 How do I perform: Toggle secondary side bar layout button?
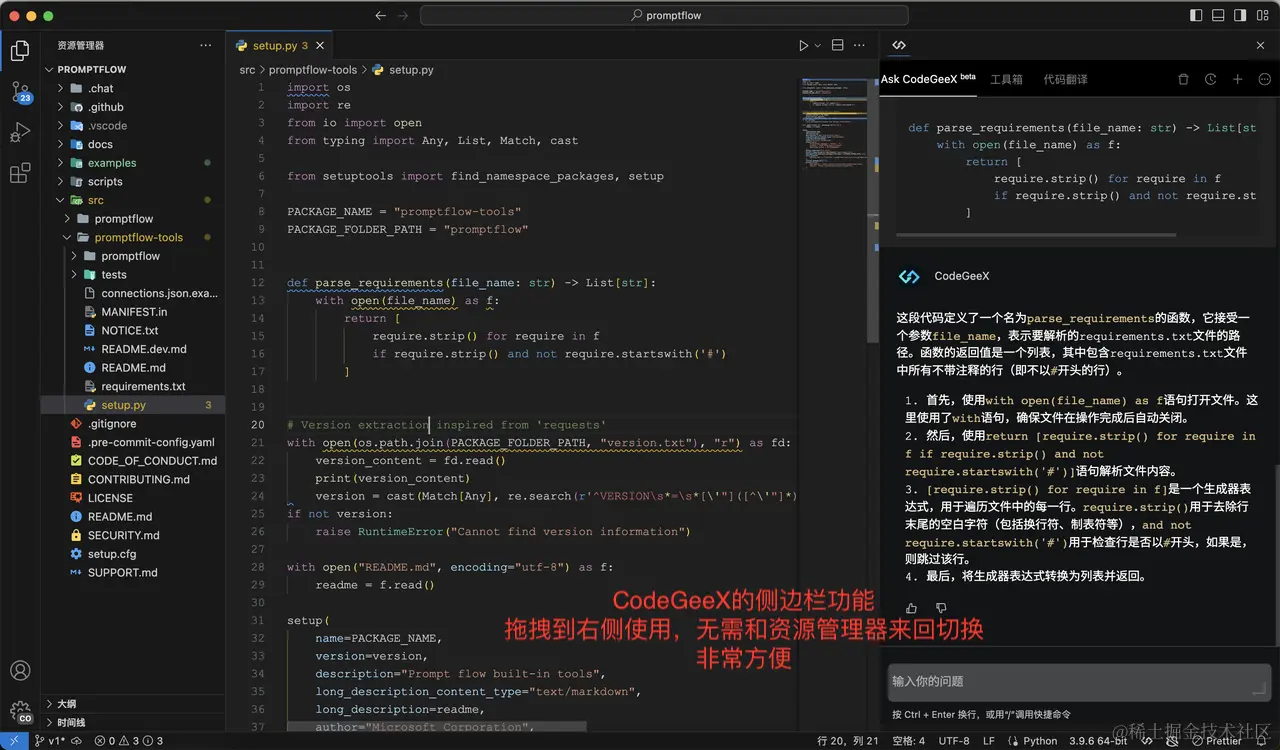coord(1242,15)
